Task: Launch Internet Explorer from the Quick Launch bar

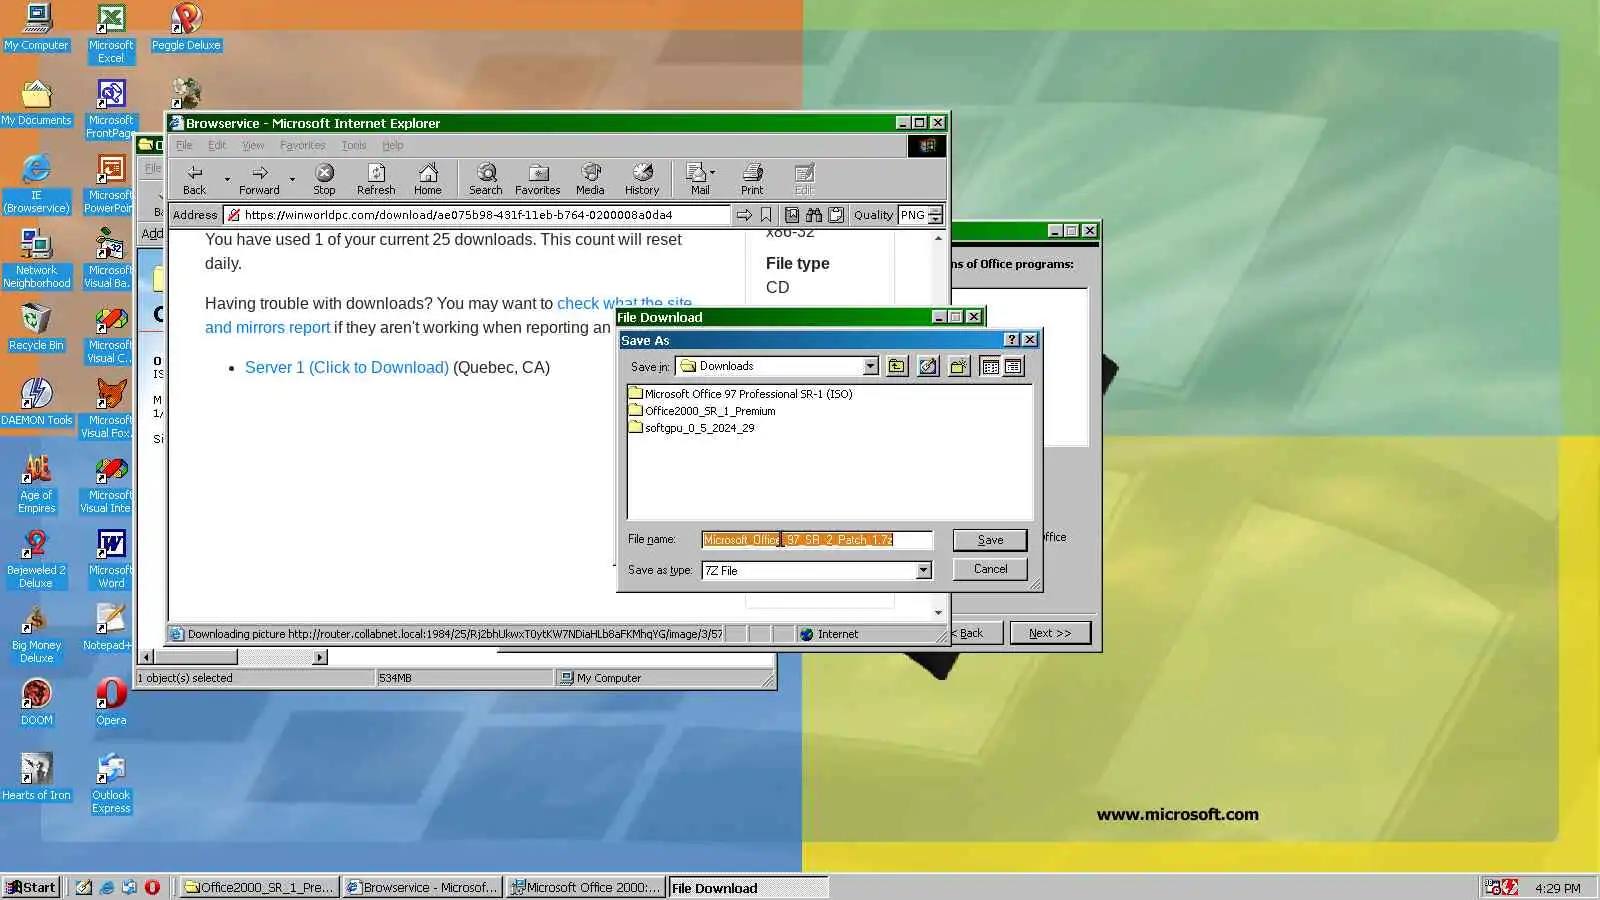Action: tap(106, 887)
